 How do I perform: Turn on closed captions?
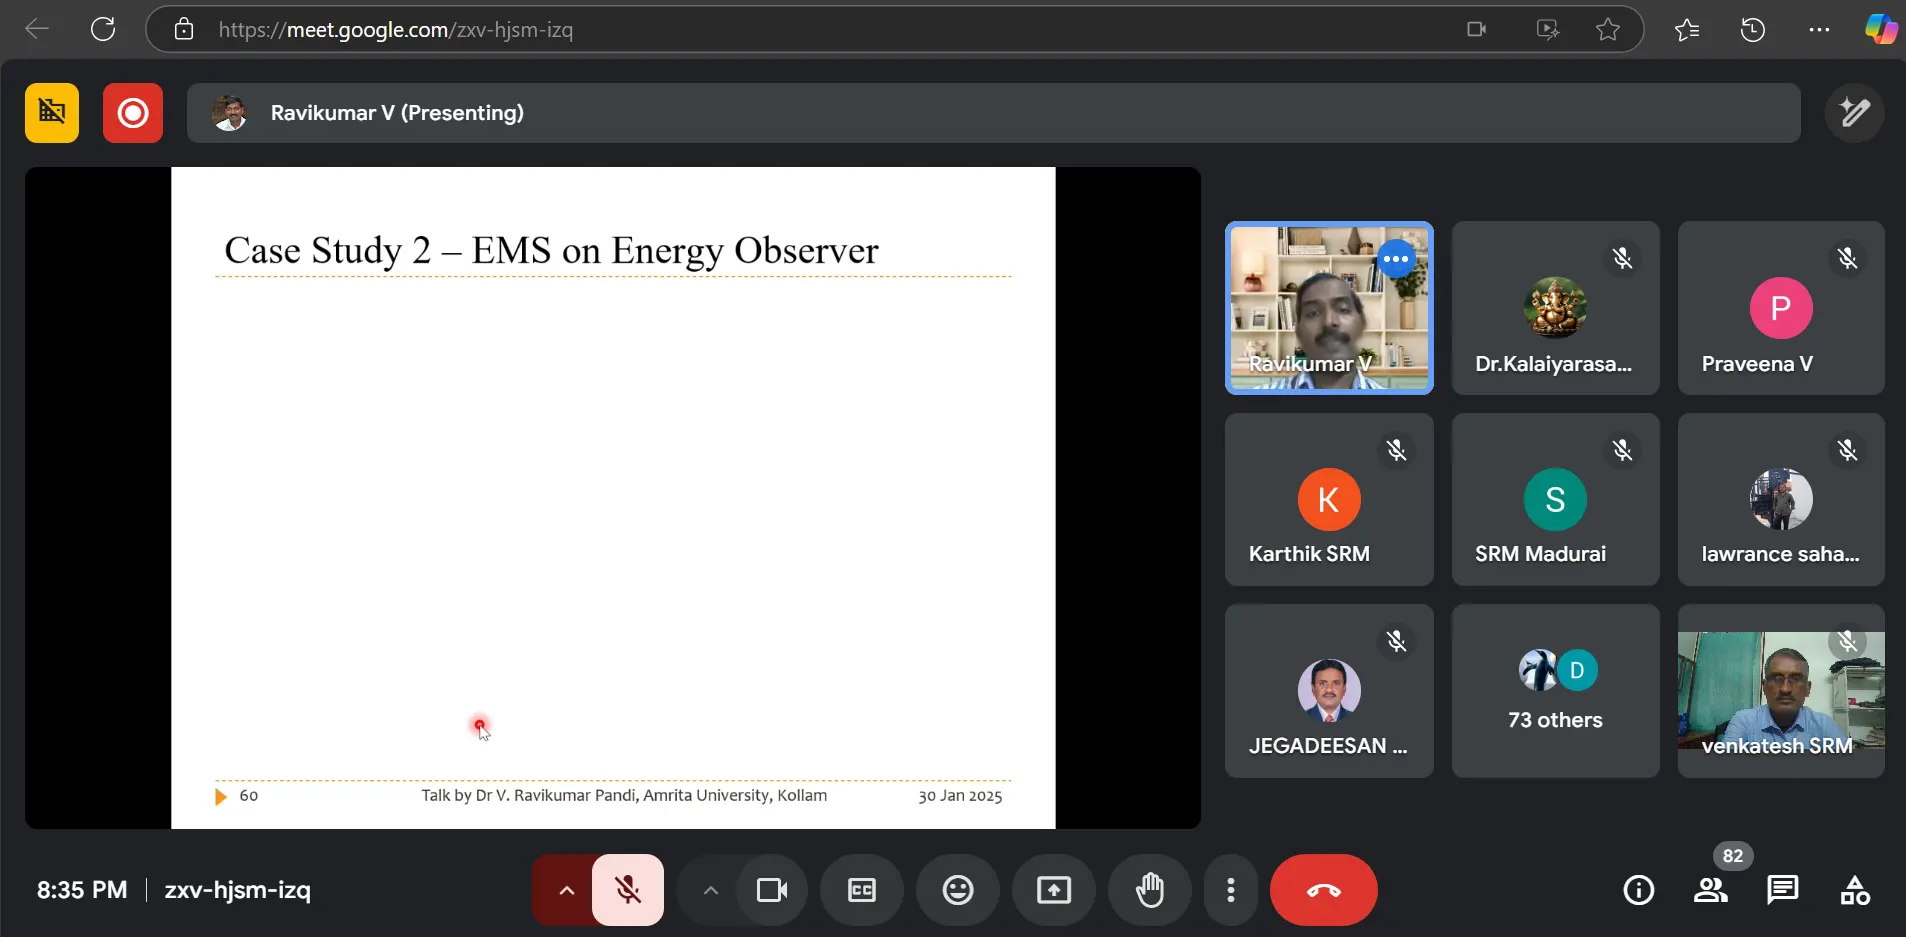point(862,890)
